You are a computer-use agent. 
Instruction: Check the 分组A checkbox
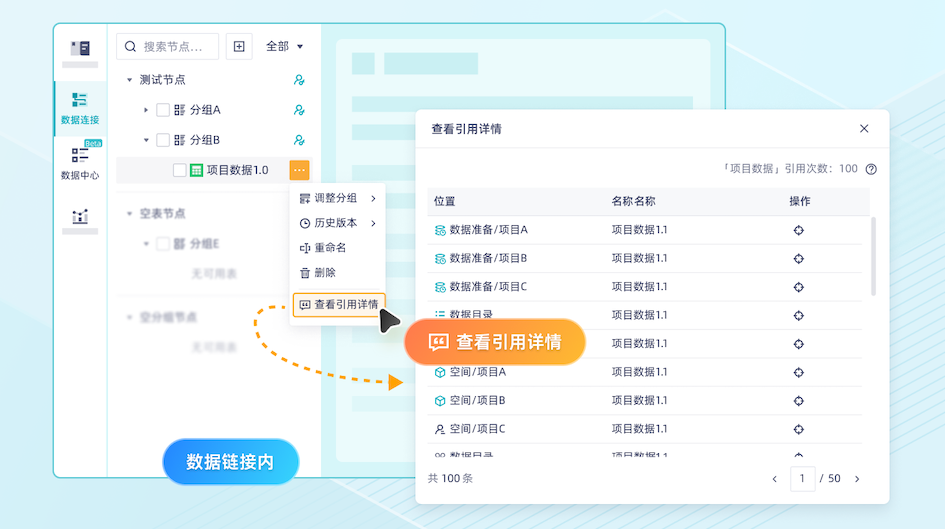click(x=163, y=110)
